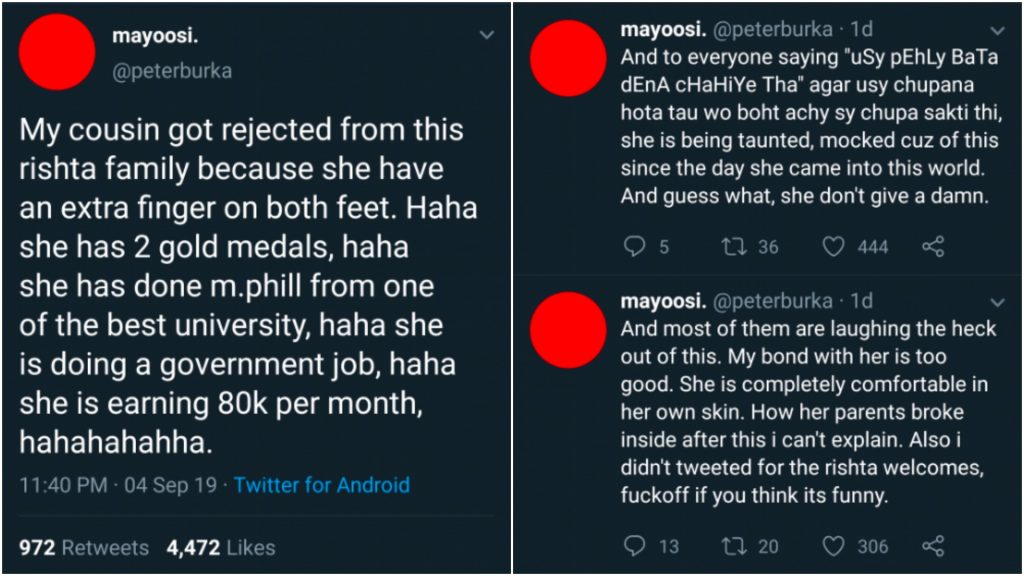Click the red avatar of the "laughing the heck" tweet
This screenshot has height=576, width=1024.
[x=568, y=330]
